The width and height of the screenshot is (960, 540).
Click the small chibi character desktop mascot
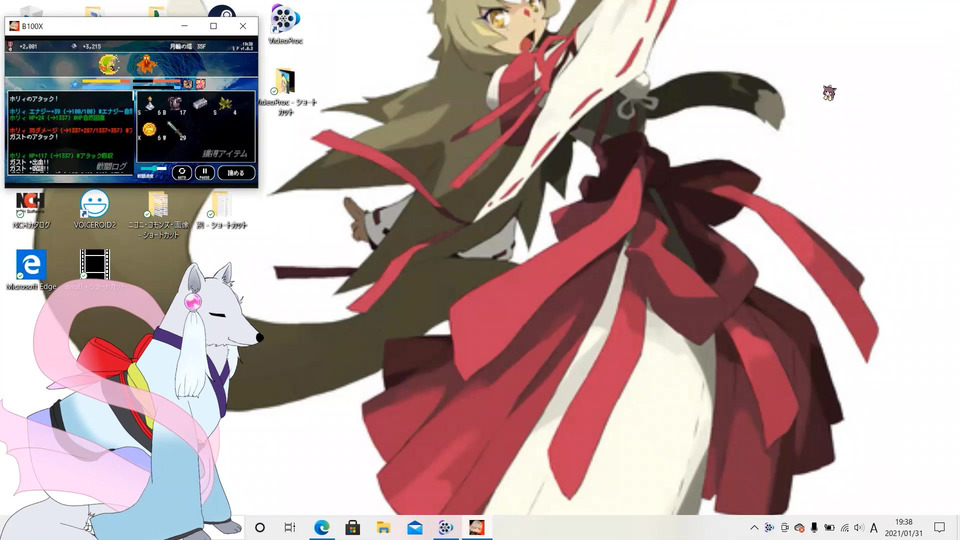[829, 92]
